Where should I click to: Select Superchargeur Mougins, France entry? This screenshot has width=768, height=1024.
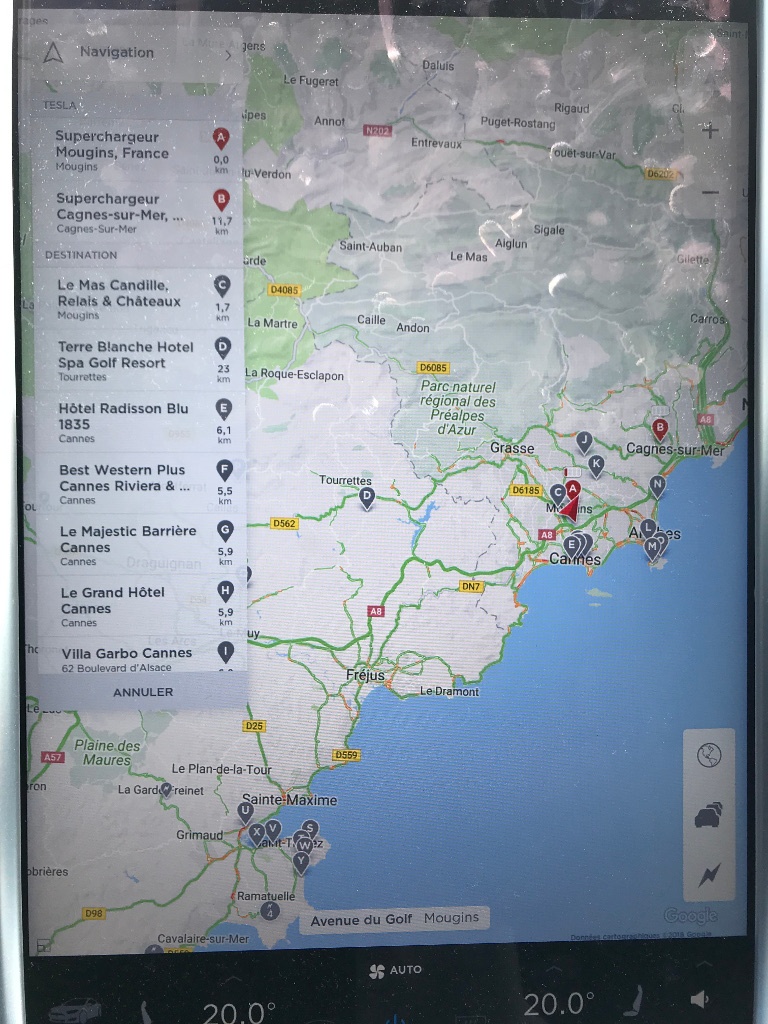tap(138, 151)
